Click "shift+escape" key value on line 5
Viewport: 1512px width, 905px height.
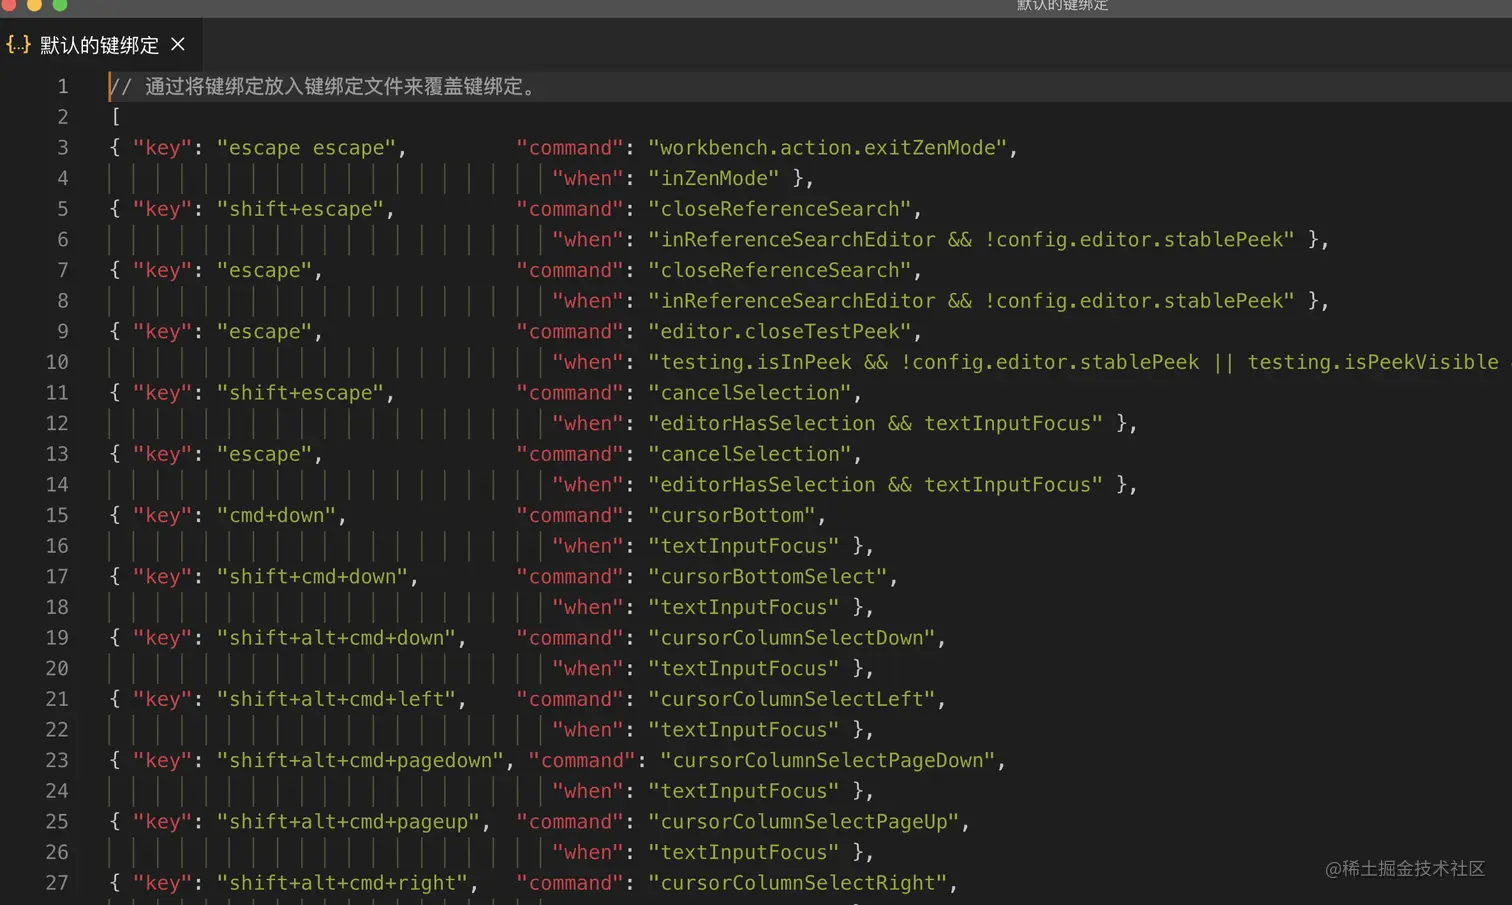coord(300,209)
